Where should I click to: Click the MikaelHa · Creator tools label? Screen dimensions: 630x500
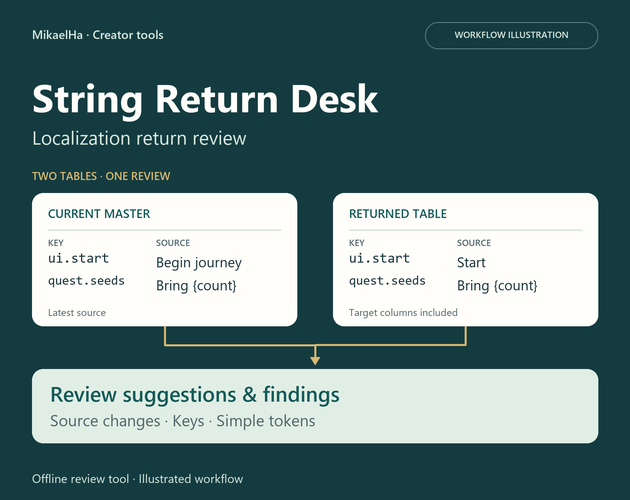point(98,35)
